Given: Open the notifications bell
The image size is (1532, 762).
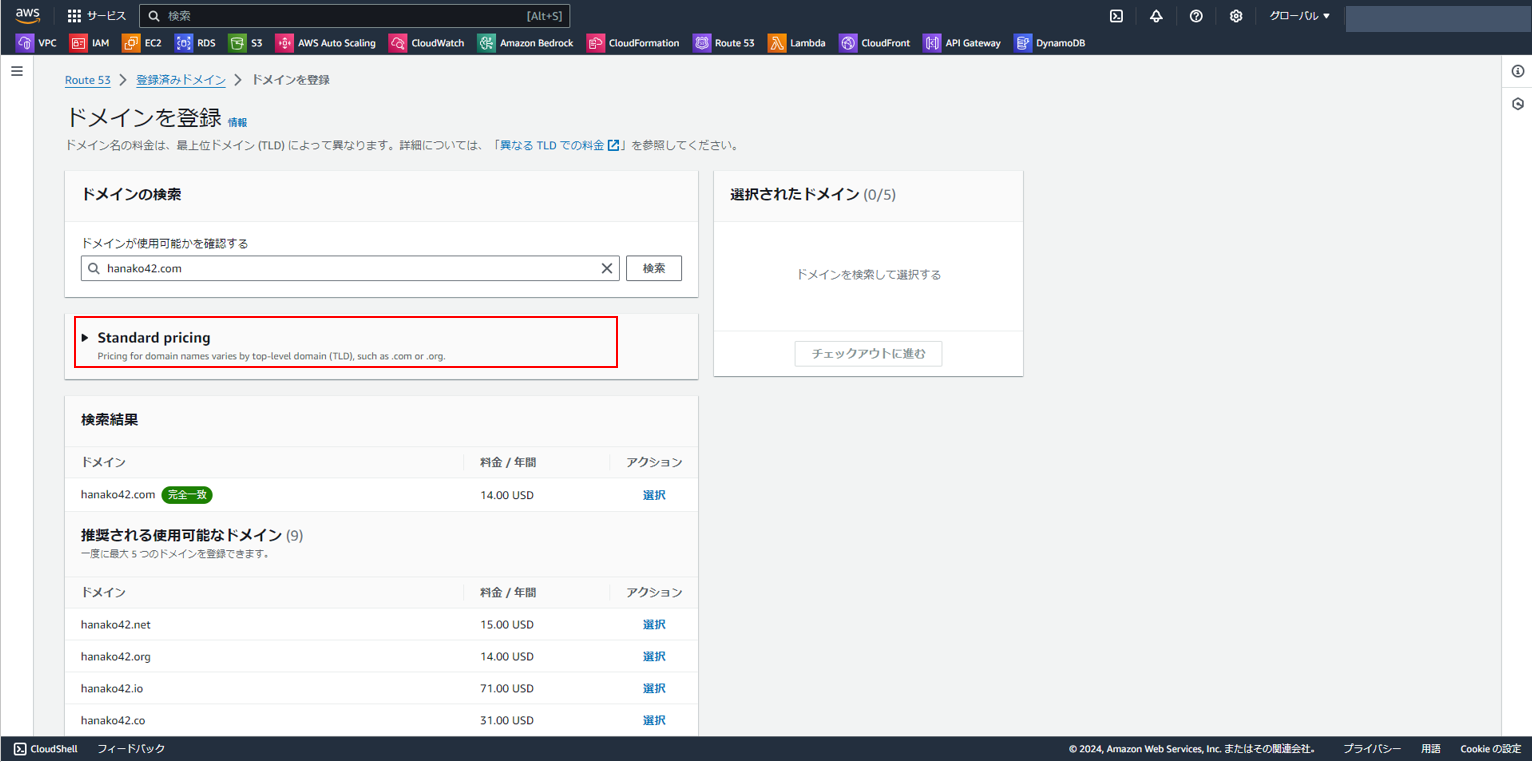Looking at the screenshot, I should 1156,16.
